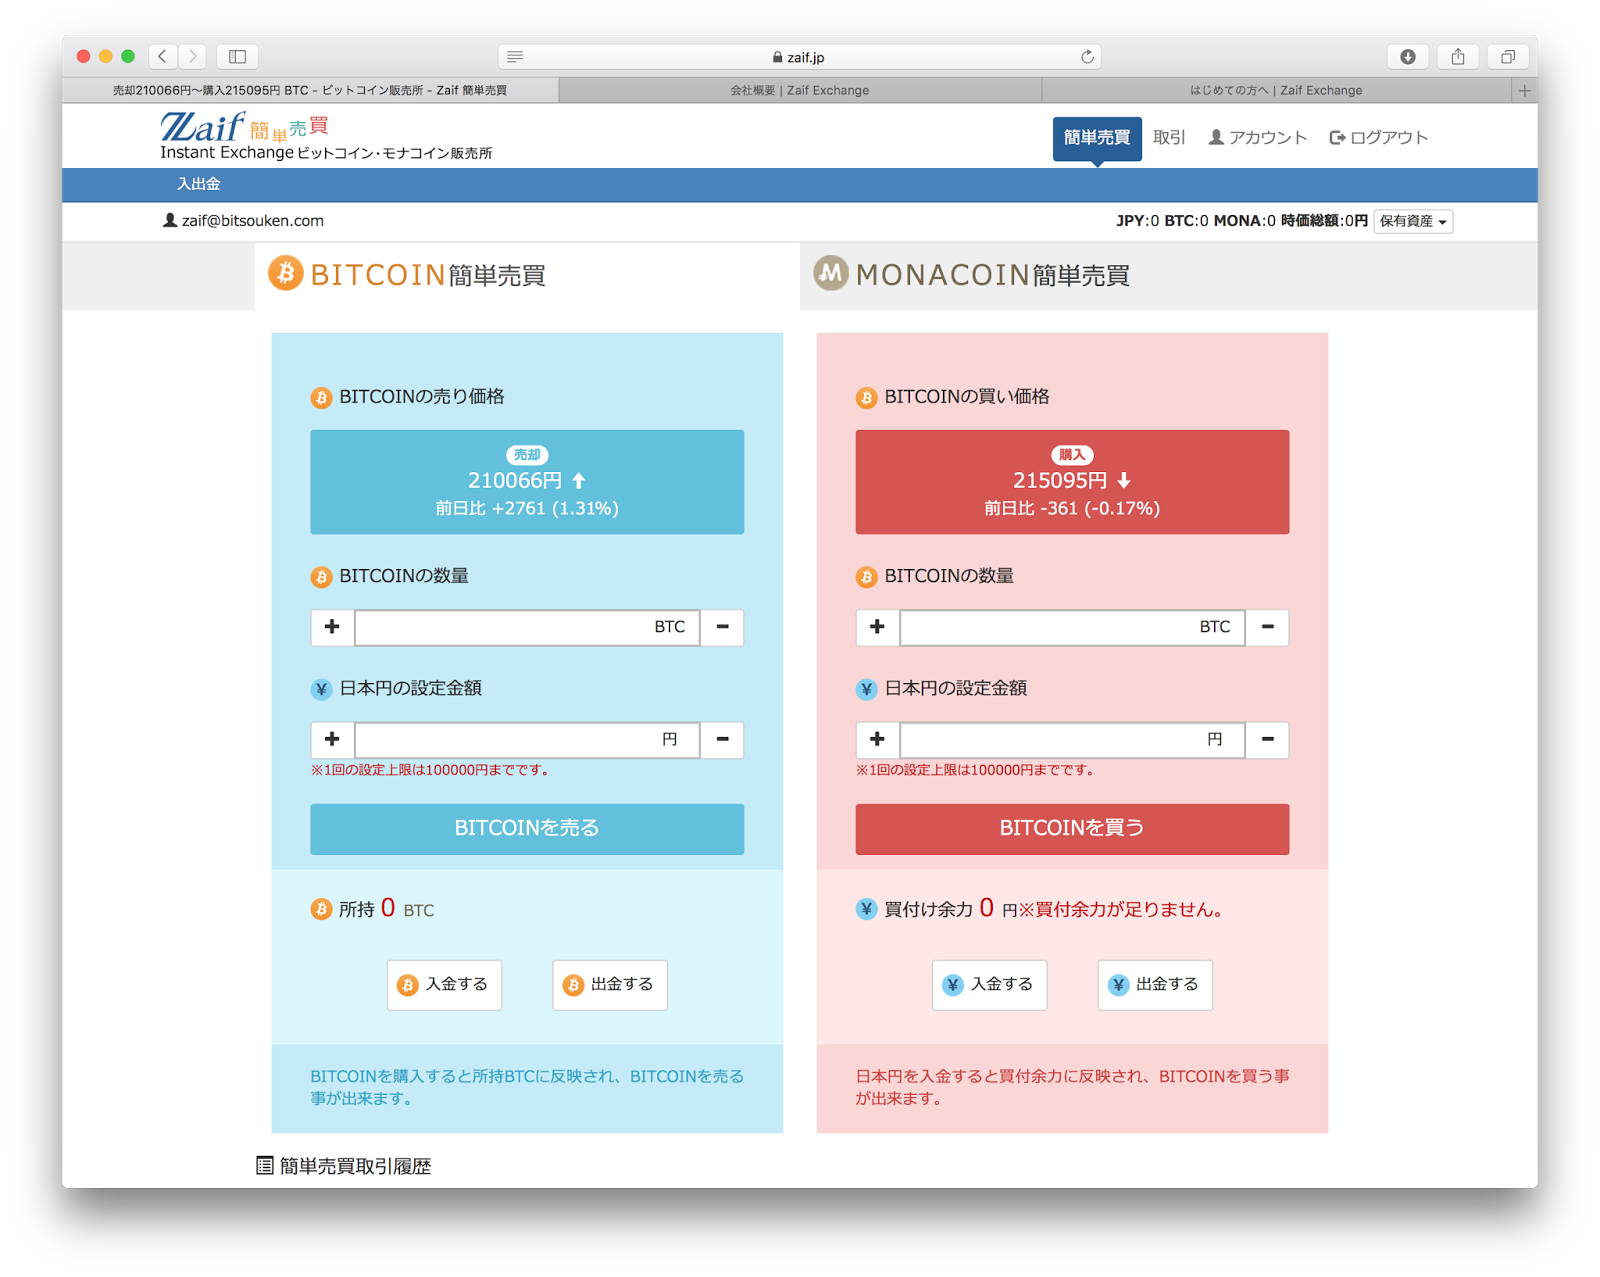Viewport: 1600px width, 1277px height.
Task: Go back with Safari back arrow
Action: [163, 56]
